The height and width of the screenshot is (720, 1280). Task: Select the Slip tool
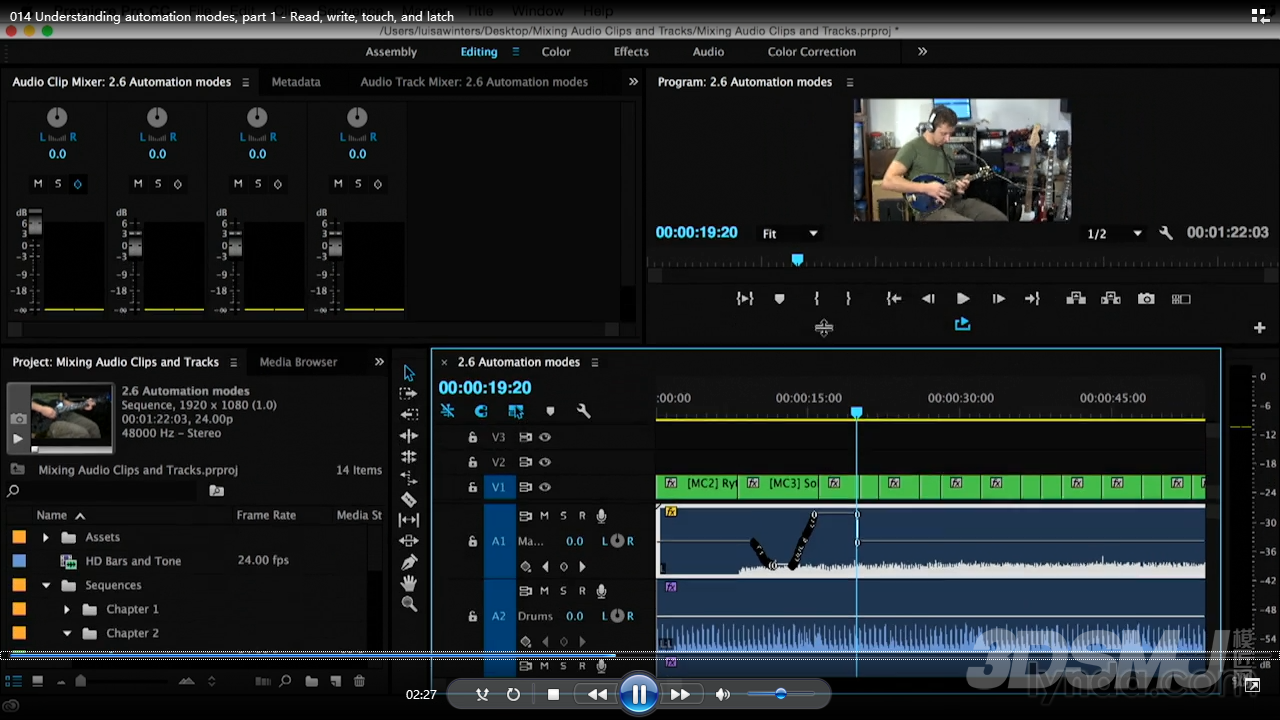point(409,520)
